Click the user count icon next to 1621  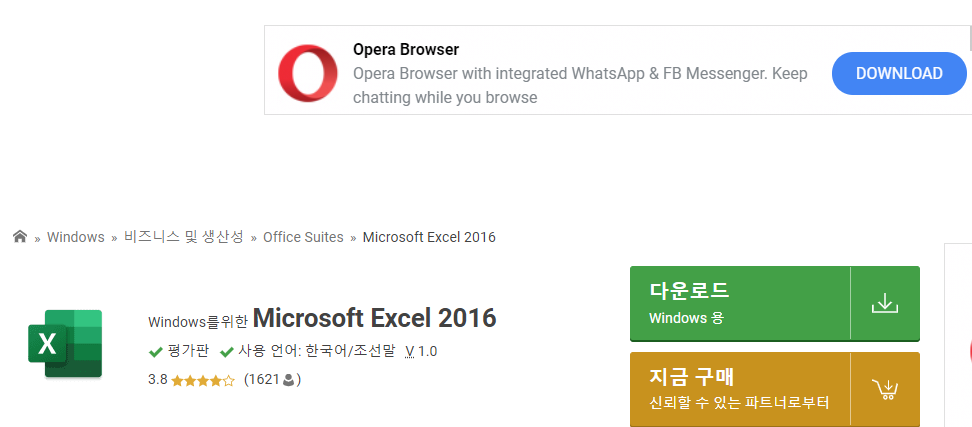click(x=288, y=380)
